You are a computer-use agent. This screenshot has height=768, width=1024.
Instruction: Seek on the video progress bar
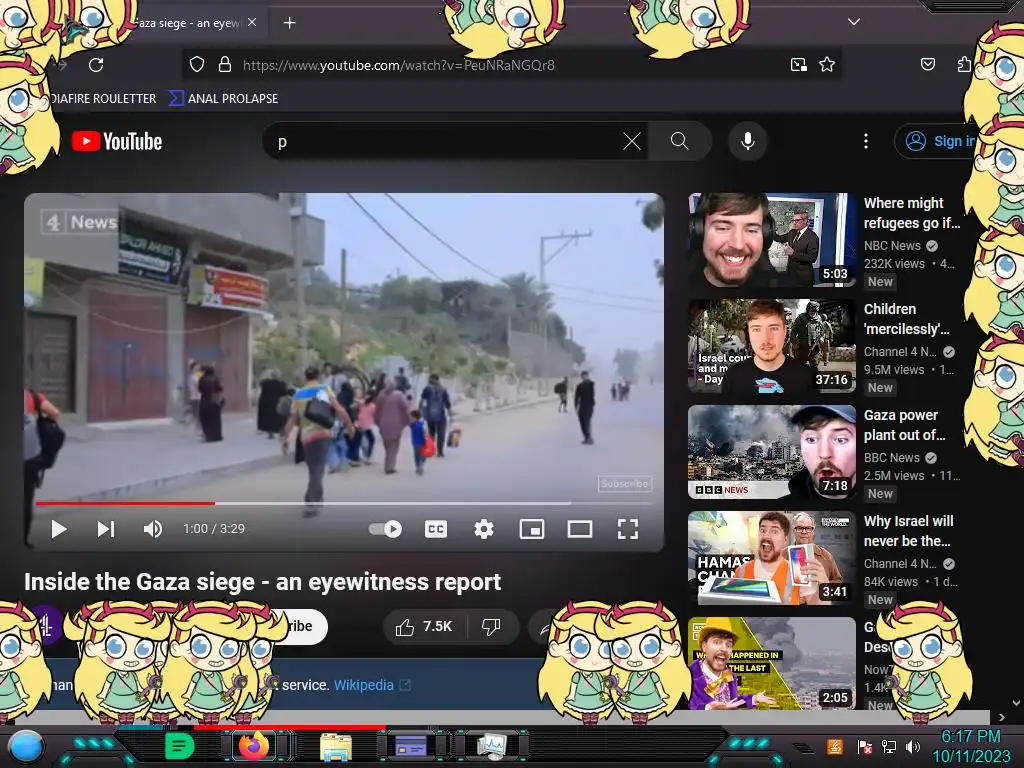tap(344, 504)
